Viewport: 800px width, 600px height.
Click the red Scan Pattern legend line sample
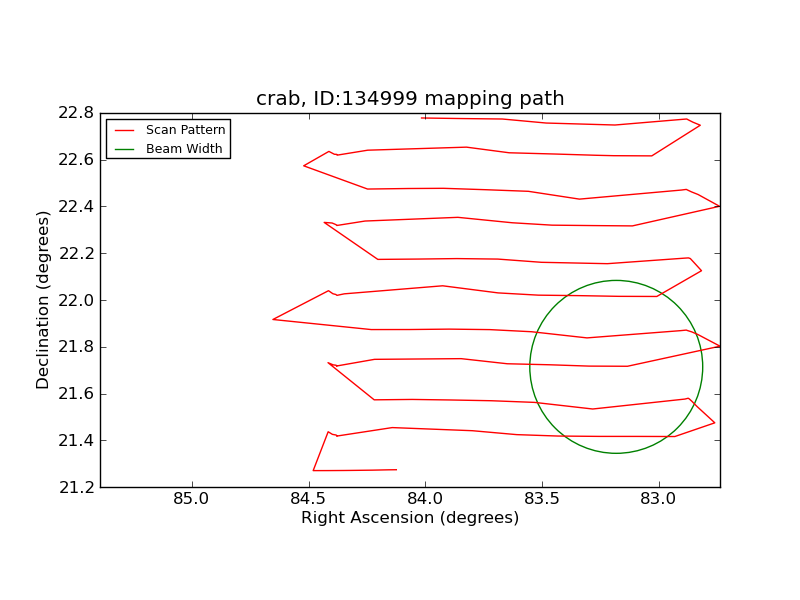pos(124,131)
